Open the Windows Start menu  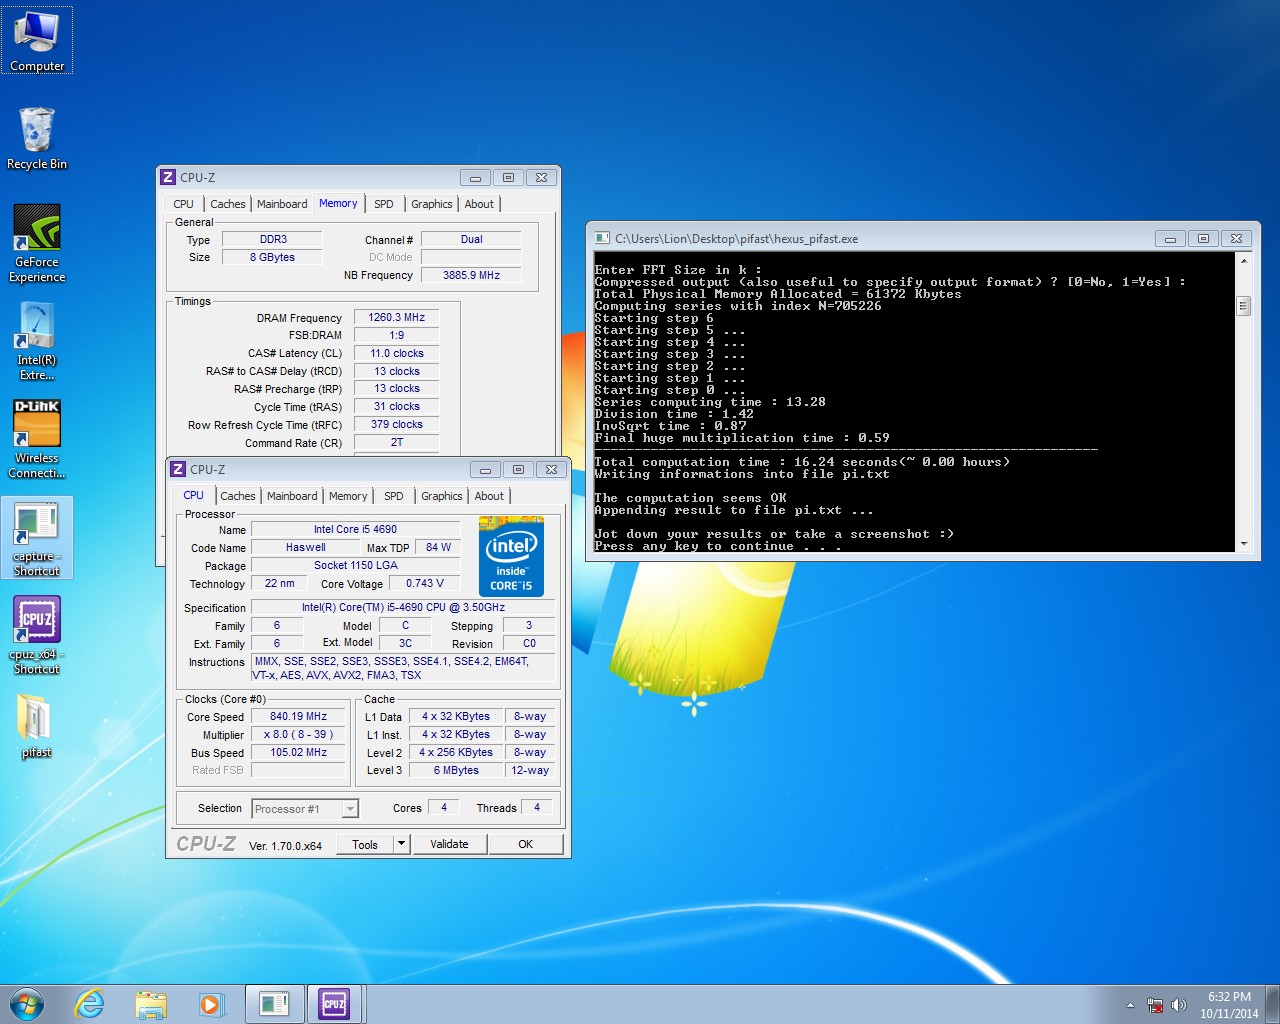tap(27, 1004)
